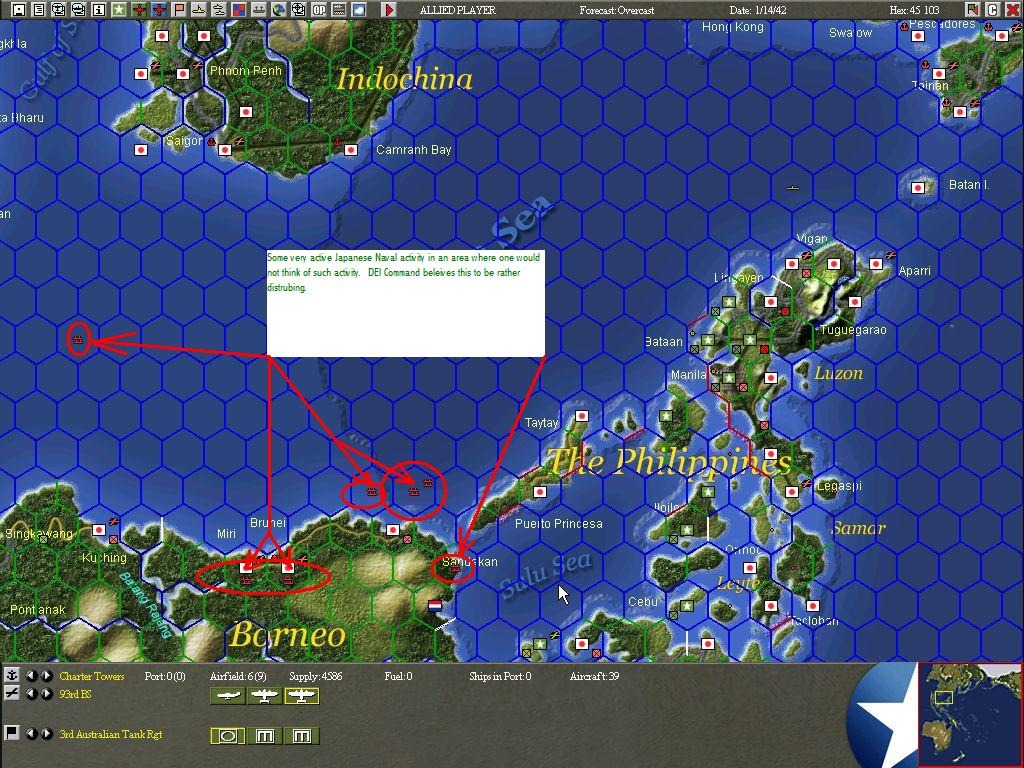Click the 'Aircraft: 39' value
The image size is (1024, 768).
(x=594, y=676)
